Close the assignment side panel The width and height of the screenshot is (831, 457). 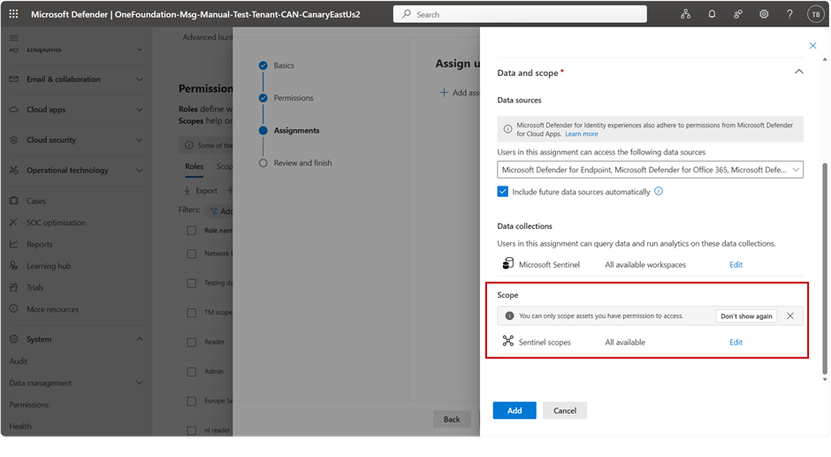(812, 46)
